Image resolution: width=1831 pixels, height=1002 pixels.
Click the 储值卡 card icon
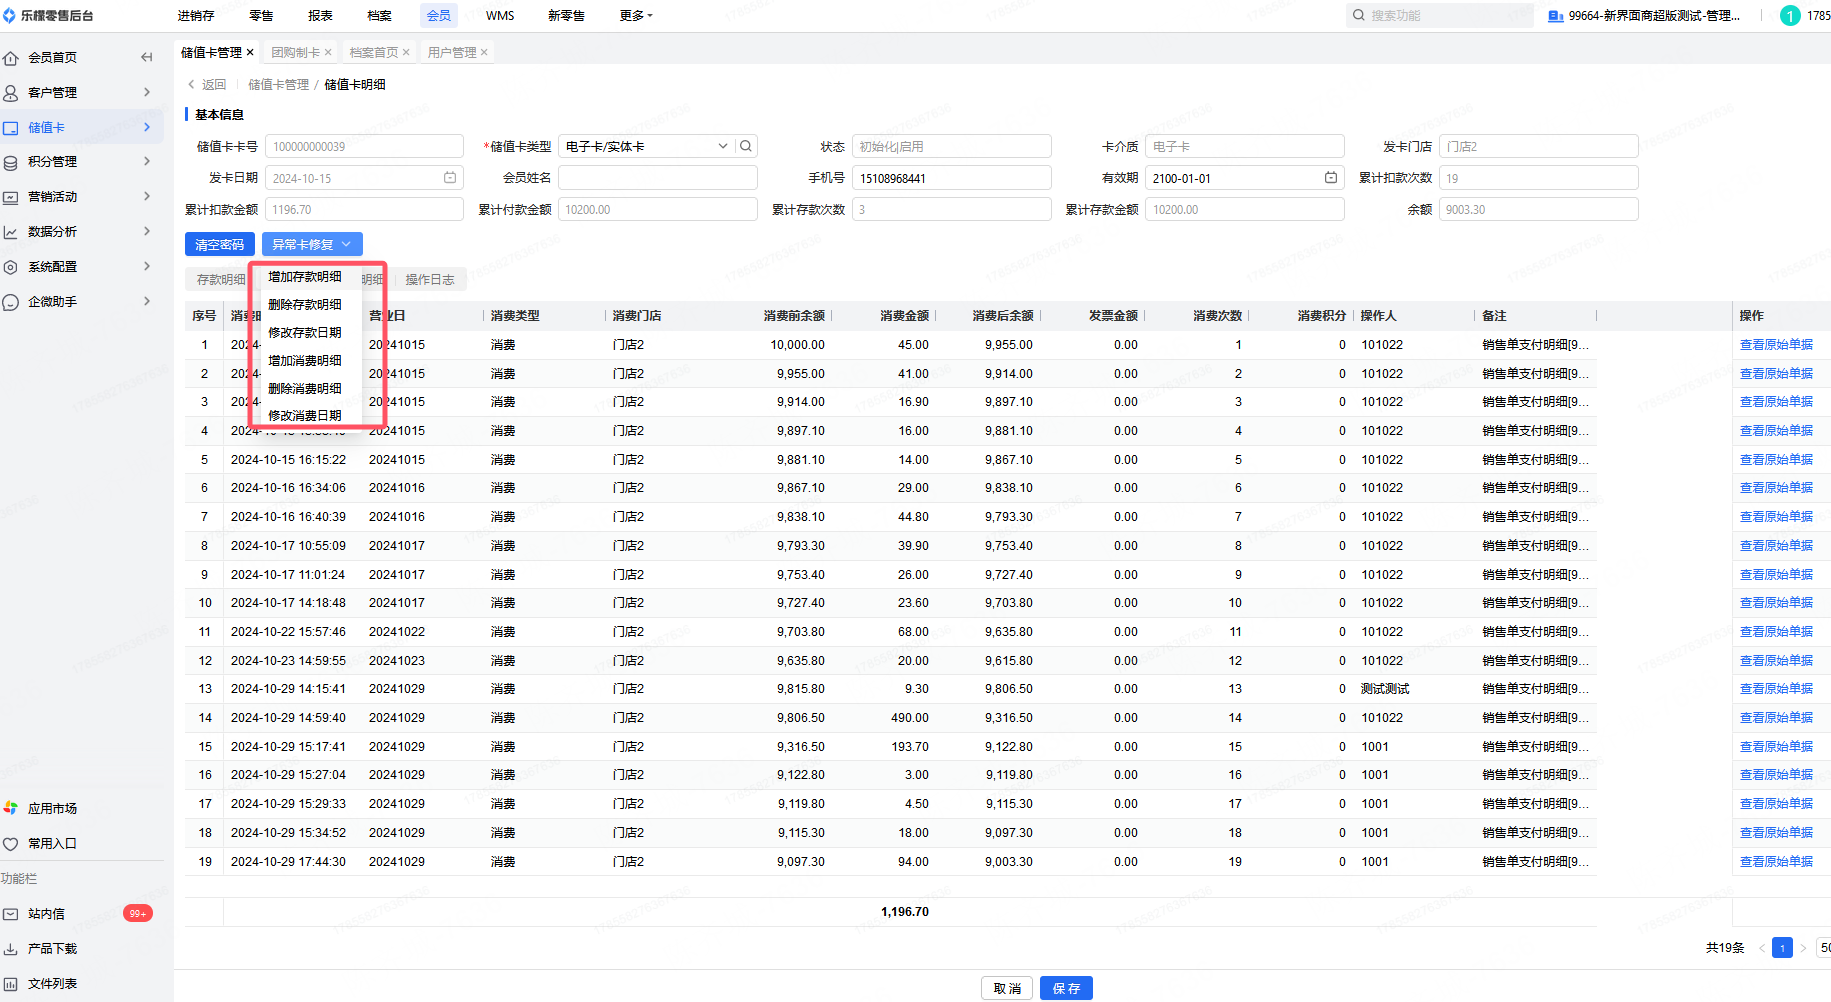click(11, 128)
